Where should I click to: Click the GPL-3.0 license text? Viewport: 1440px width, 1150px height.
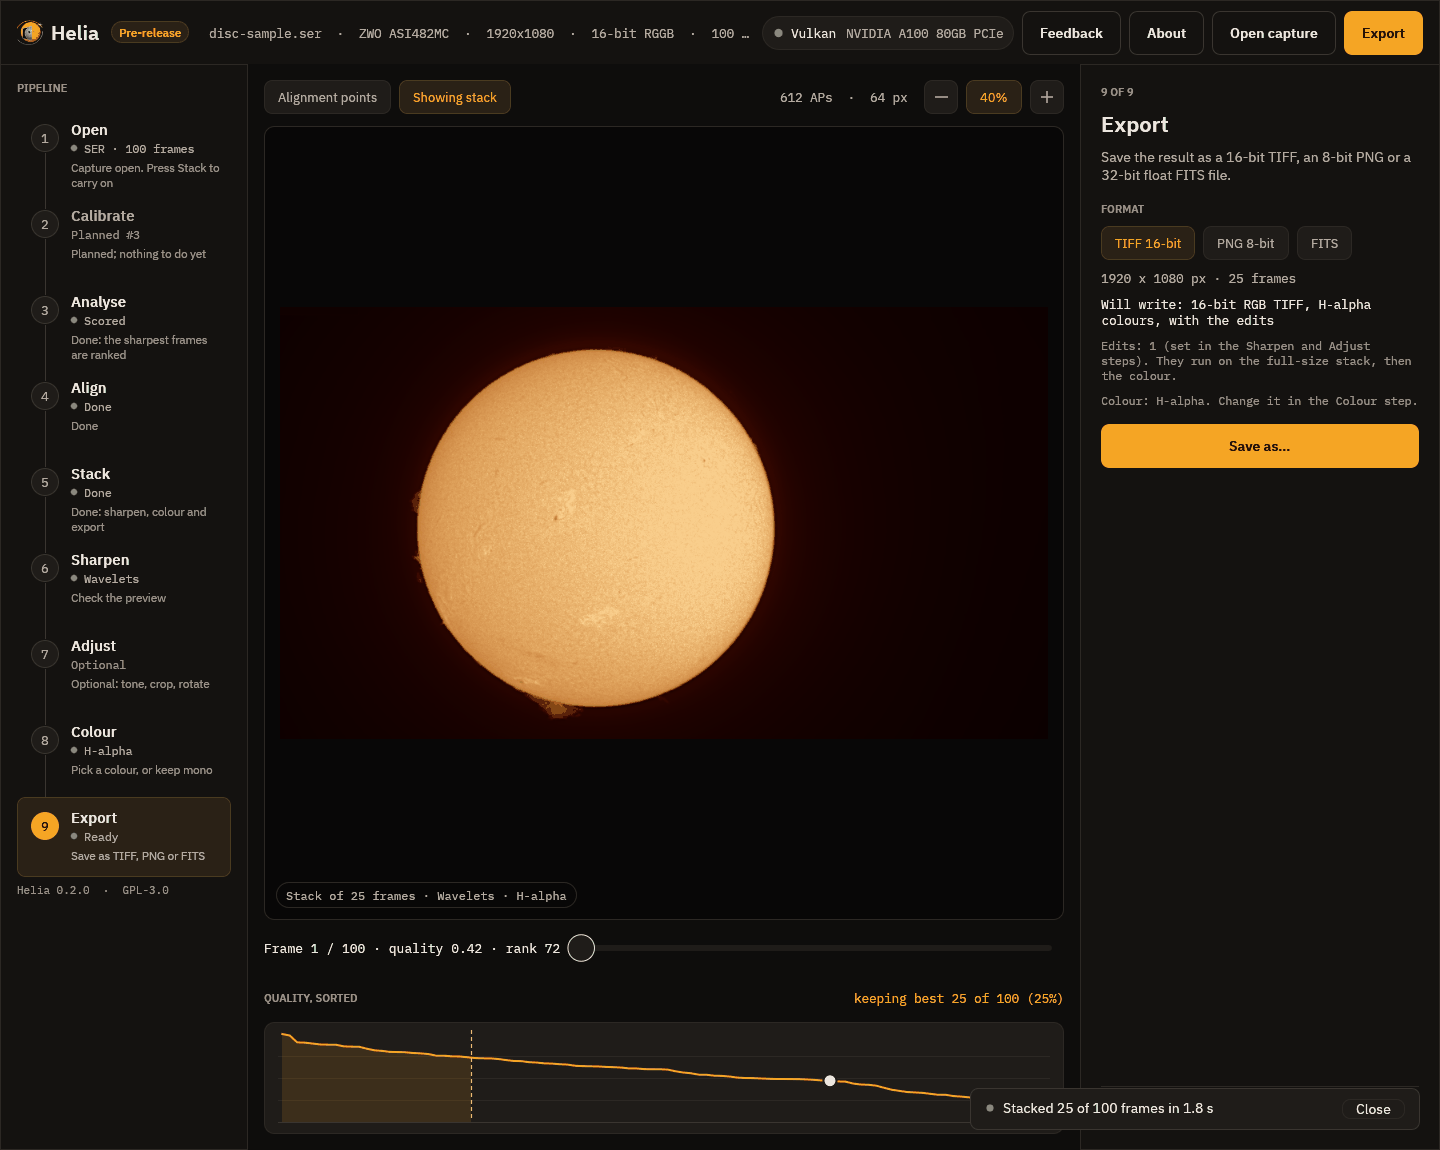(x=146, y=890)
